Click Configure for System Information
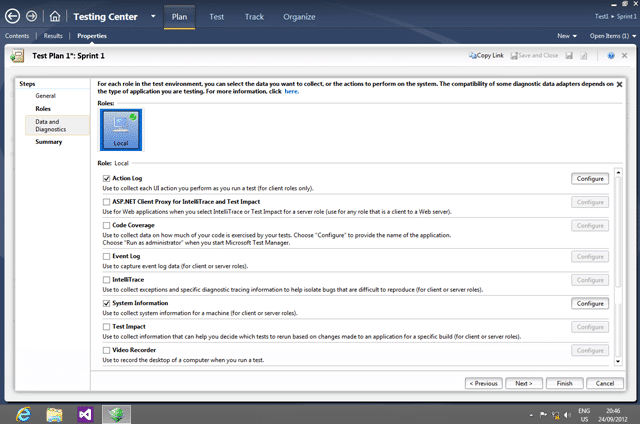 point(590,304)
